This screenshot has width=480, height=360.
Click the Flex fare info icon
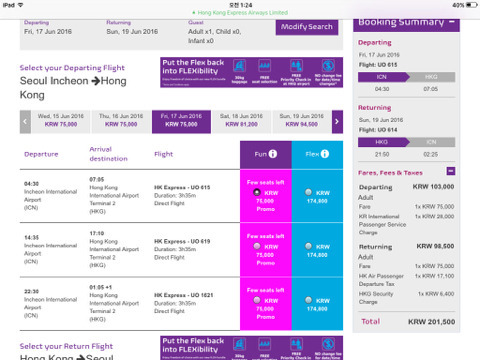(x=325, y=154)
